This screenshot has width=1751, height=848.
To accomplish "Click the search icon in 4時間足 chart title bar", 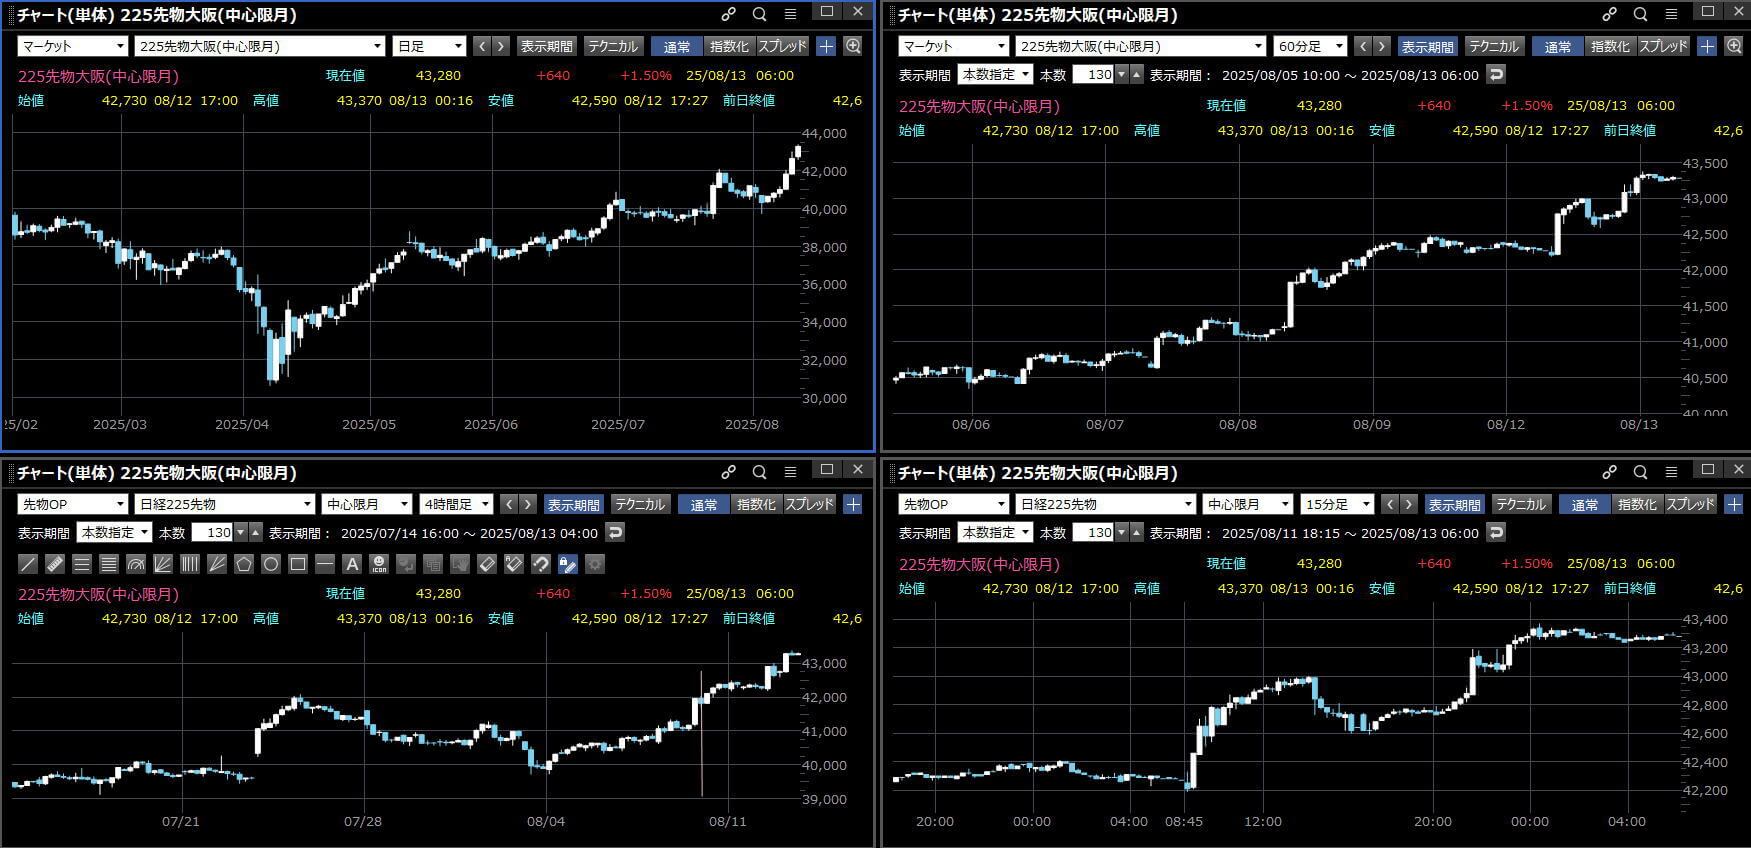I will coord(759,472).
